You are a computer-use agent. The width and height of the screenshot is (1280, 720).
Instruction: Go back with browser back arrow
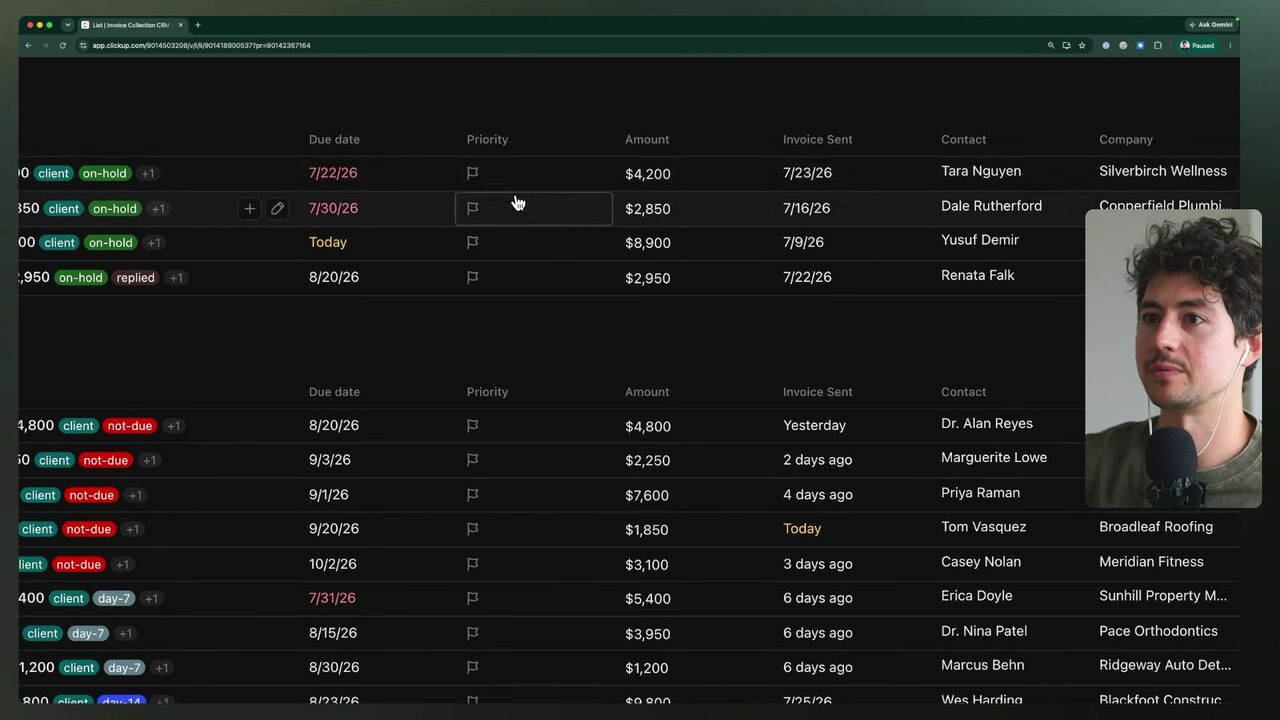[x=28, y=45]
